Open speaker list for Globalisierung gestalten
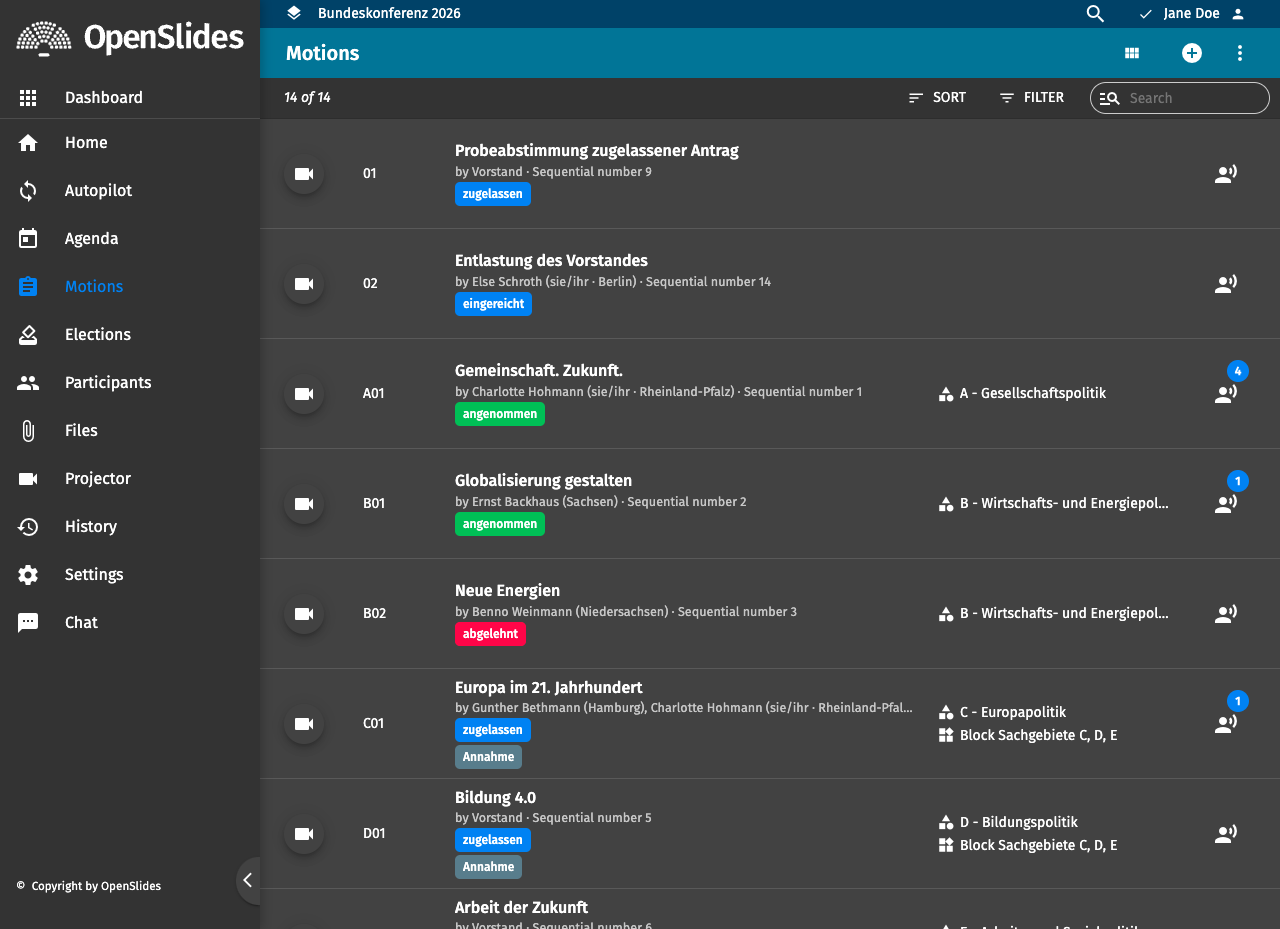This screenshot has height=929, width=1280. tap(1226, 504)
